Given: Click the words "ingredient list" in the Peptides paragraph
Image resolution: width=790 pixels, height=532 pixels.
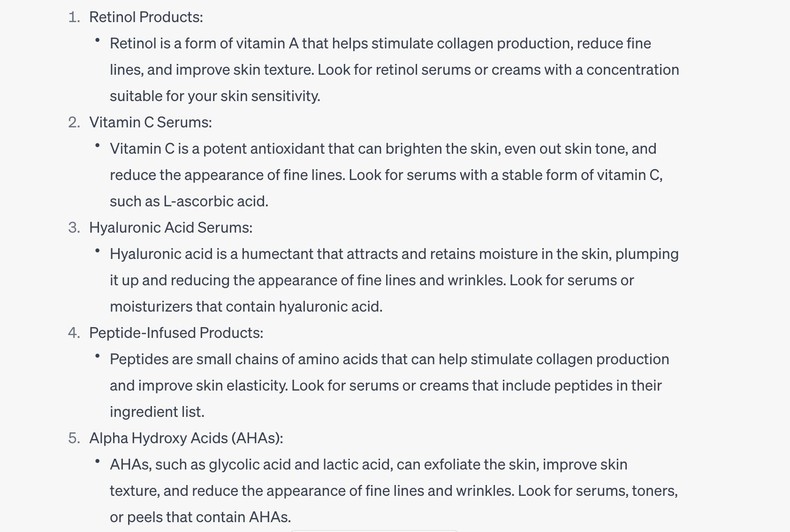Looking at the screenshot, I should (x=156, y=412).
